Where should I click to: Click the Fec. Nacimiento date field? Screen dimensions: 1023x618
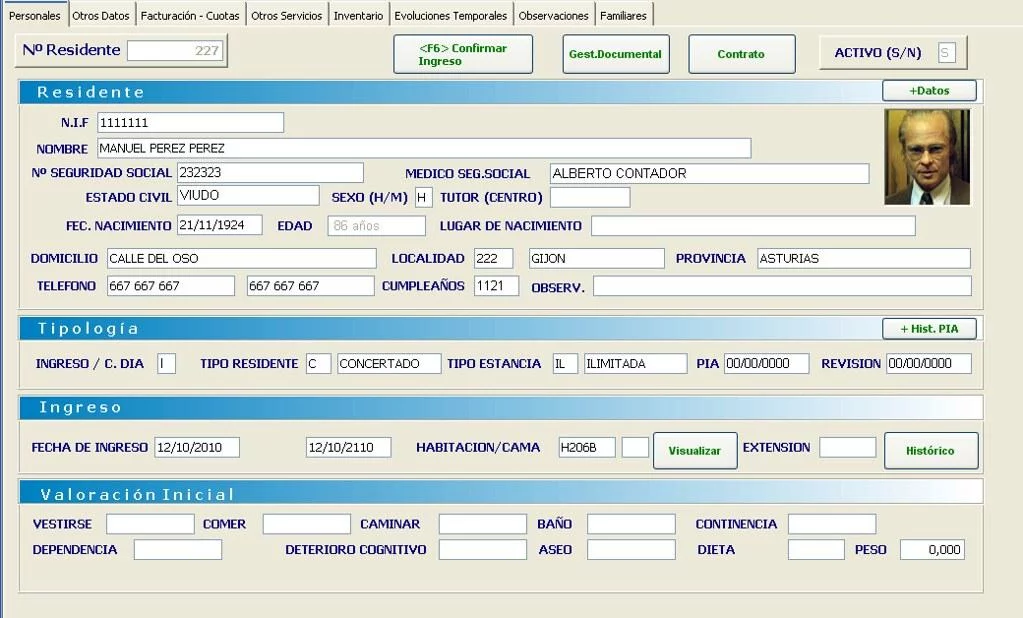click(219, 225)
